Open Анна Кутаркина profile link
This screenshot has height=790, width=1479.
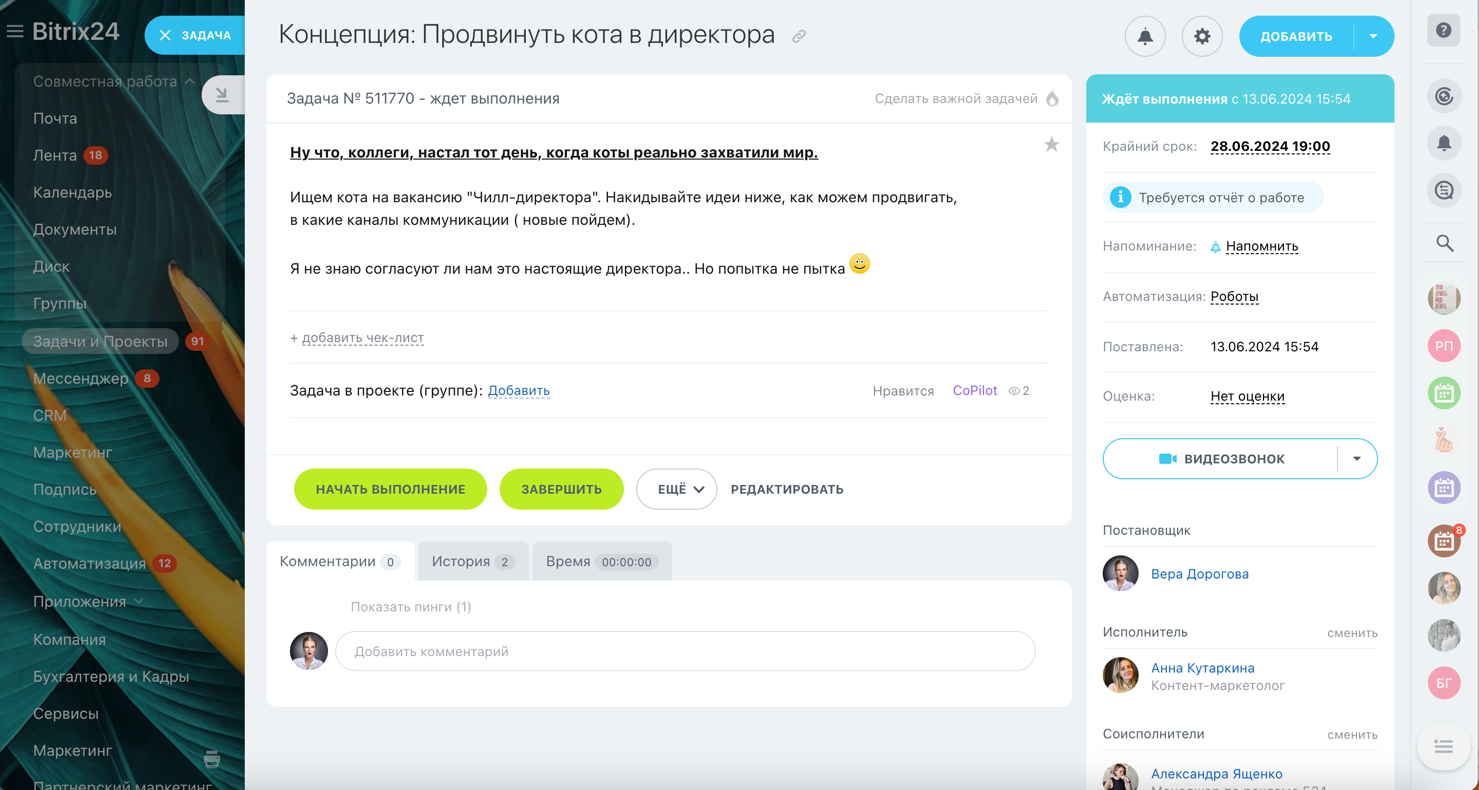click(1202, 668)
